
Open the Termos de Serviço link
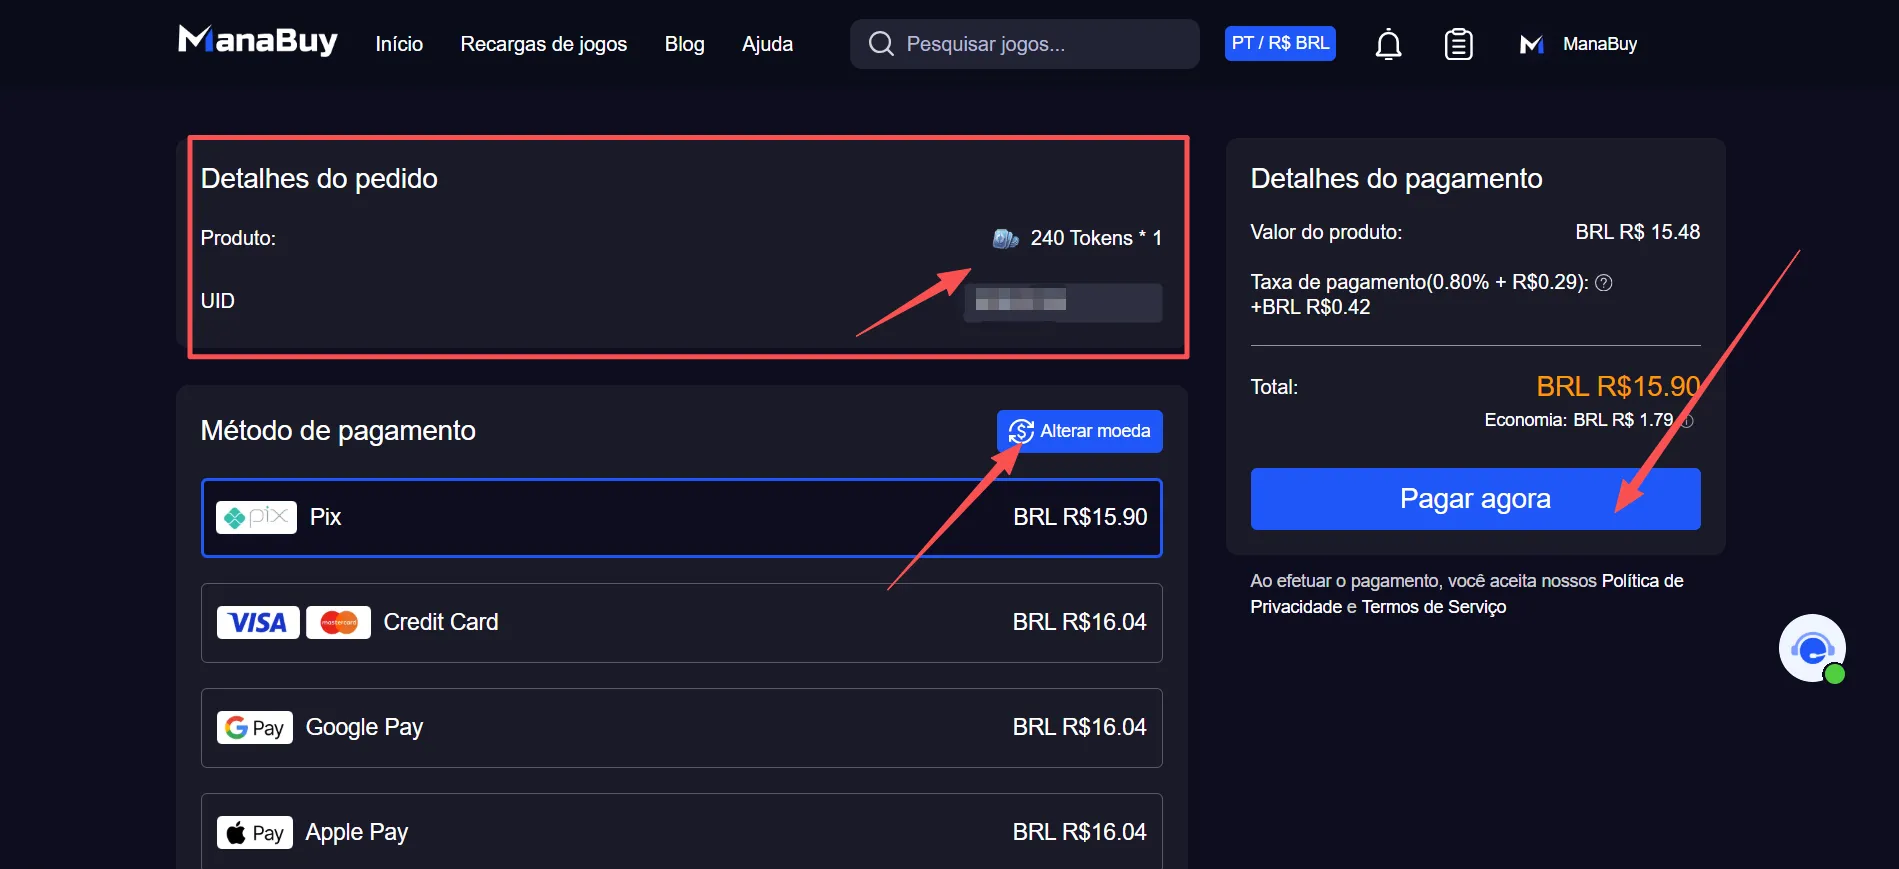click(x=1434, y=607)
